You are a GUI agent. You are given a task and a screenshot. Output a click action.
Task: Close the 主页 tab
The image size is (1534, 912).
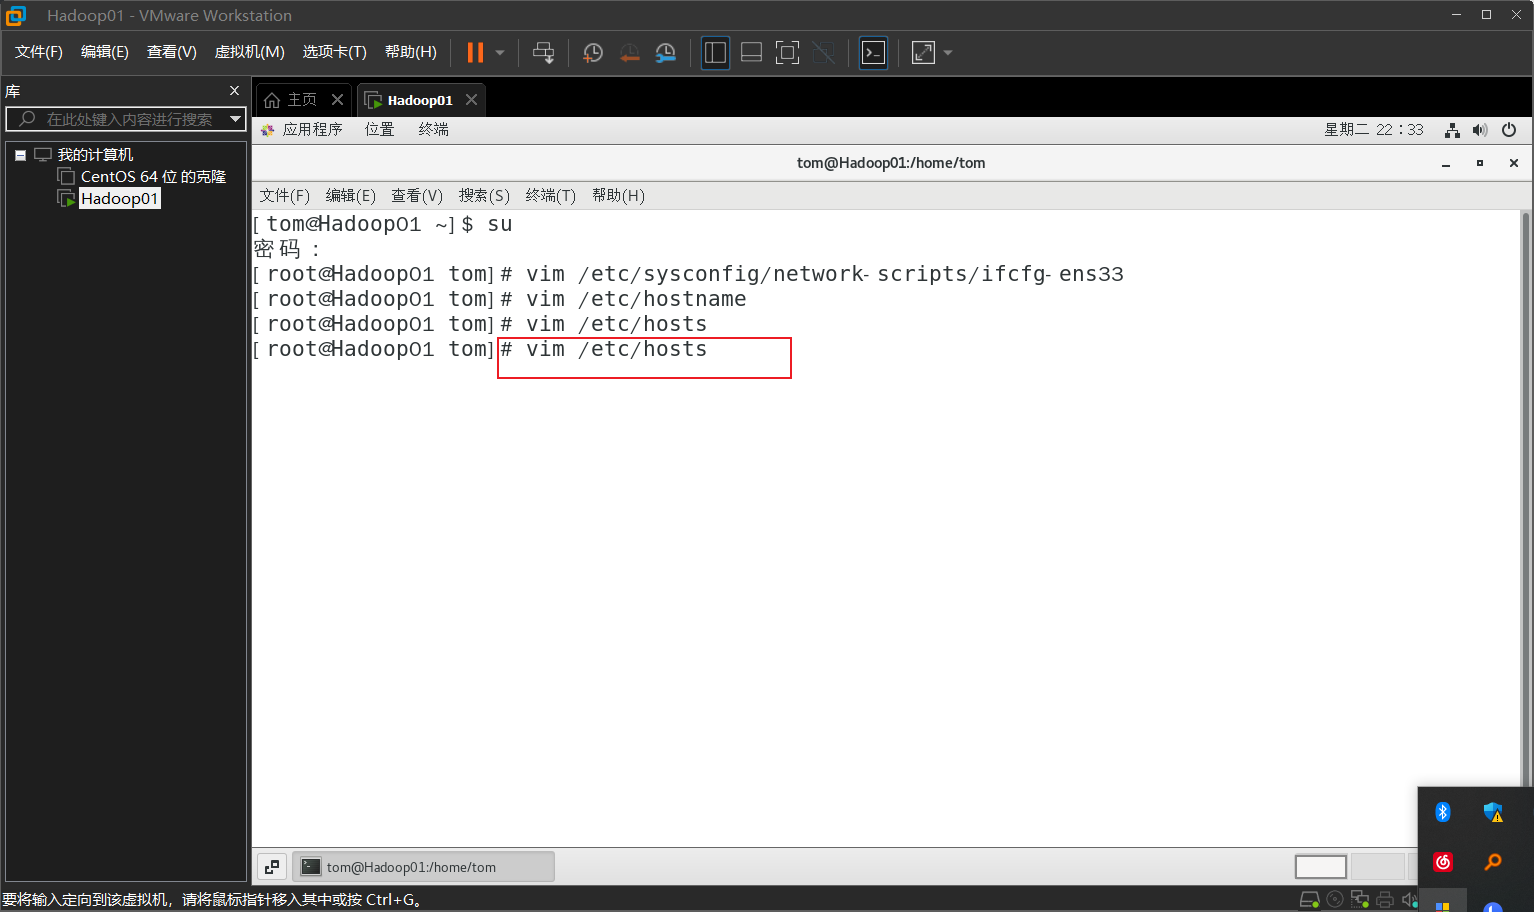[x=338, y=100]
